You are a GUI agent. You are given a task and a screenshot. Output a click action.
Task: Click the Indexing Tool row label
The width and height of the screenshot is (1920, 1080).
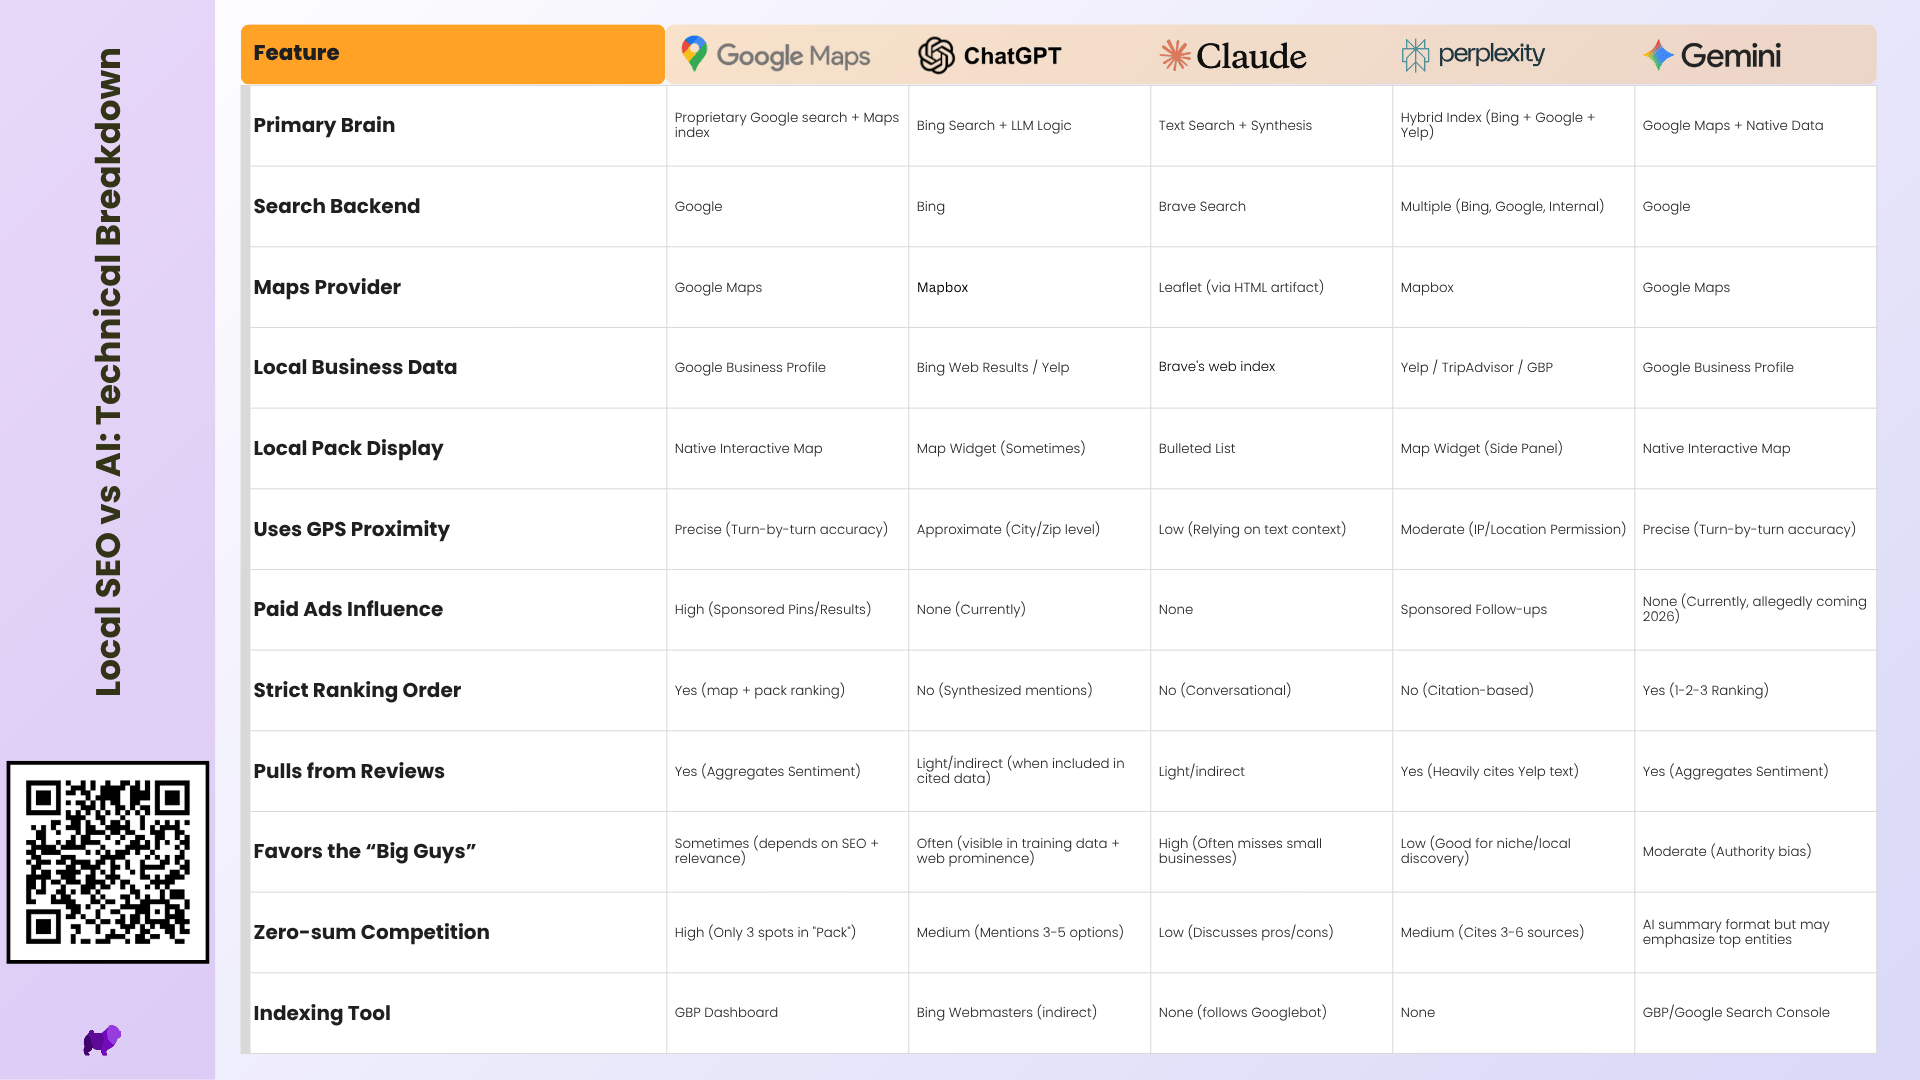click(322, 1013)
